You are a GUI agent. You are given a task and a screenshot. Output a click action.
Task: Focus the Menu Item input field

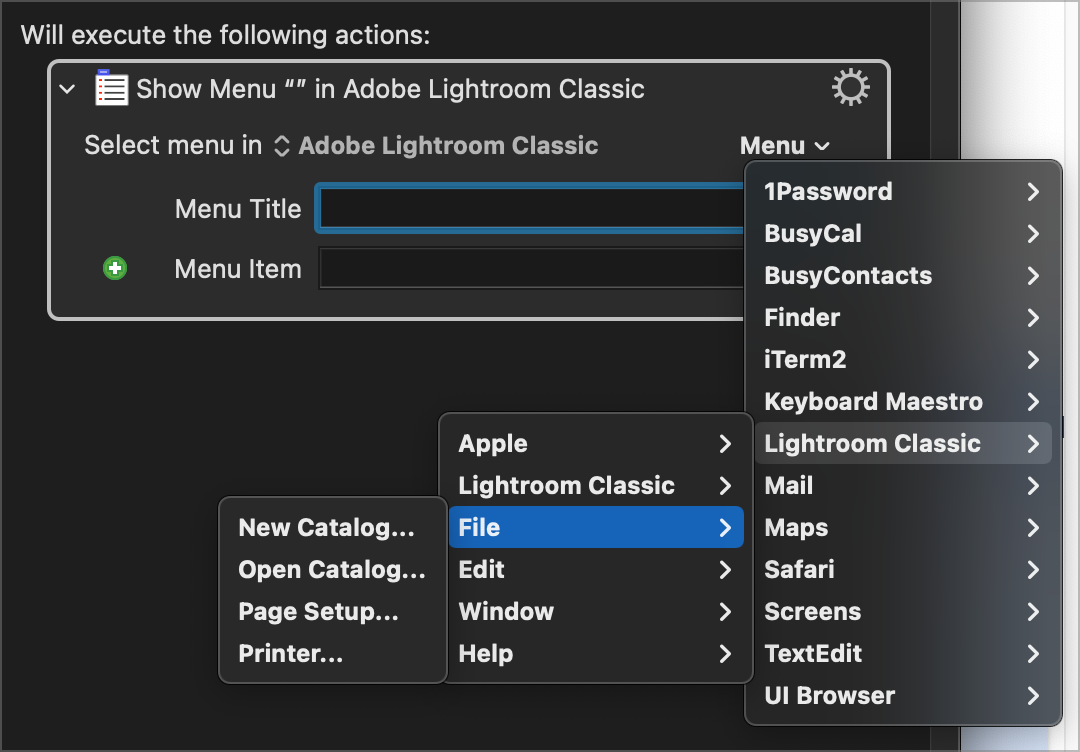coord(531,269)
